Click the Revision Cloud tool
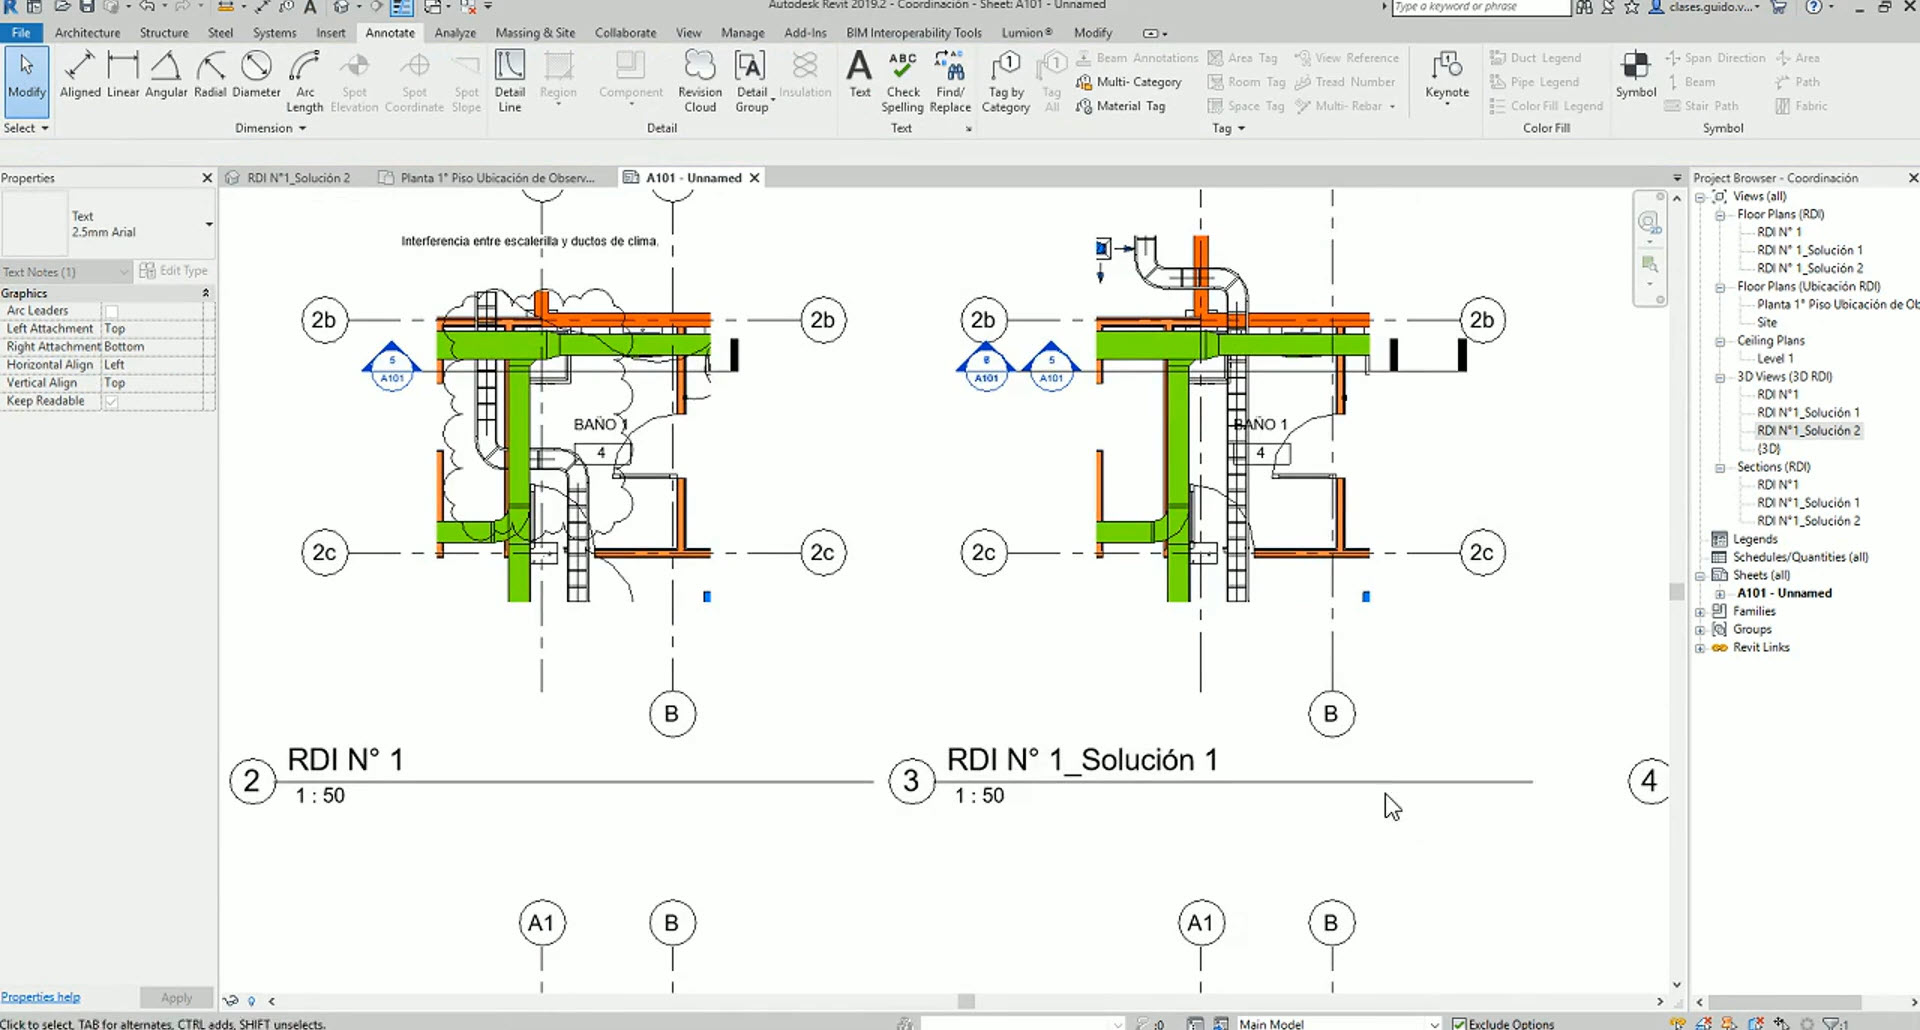1920x1030 pixels. (x=700, y=80)
